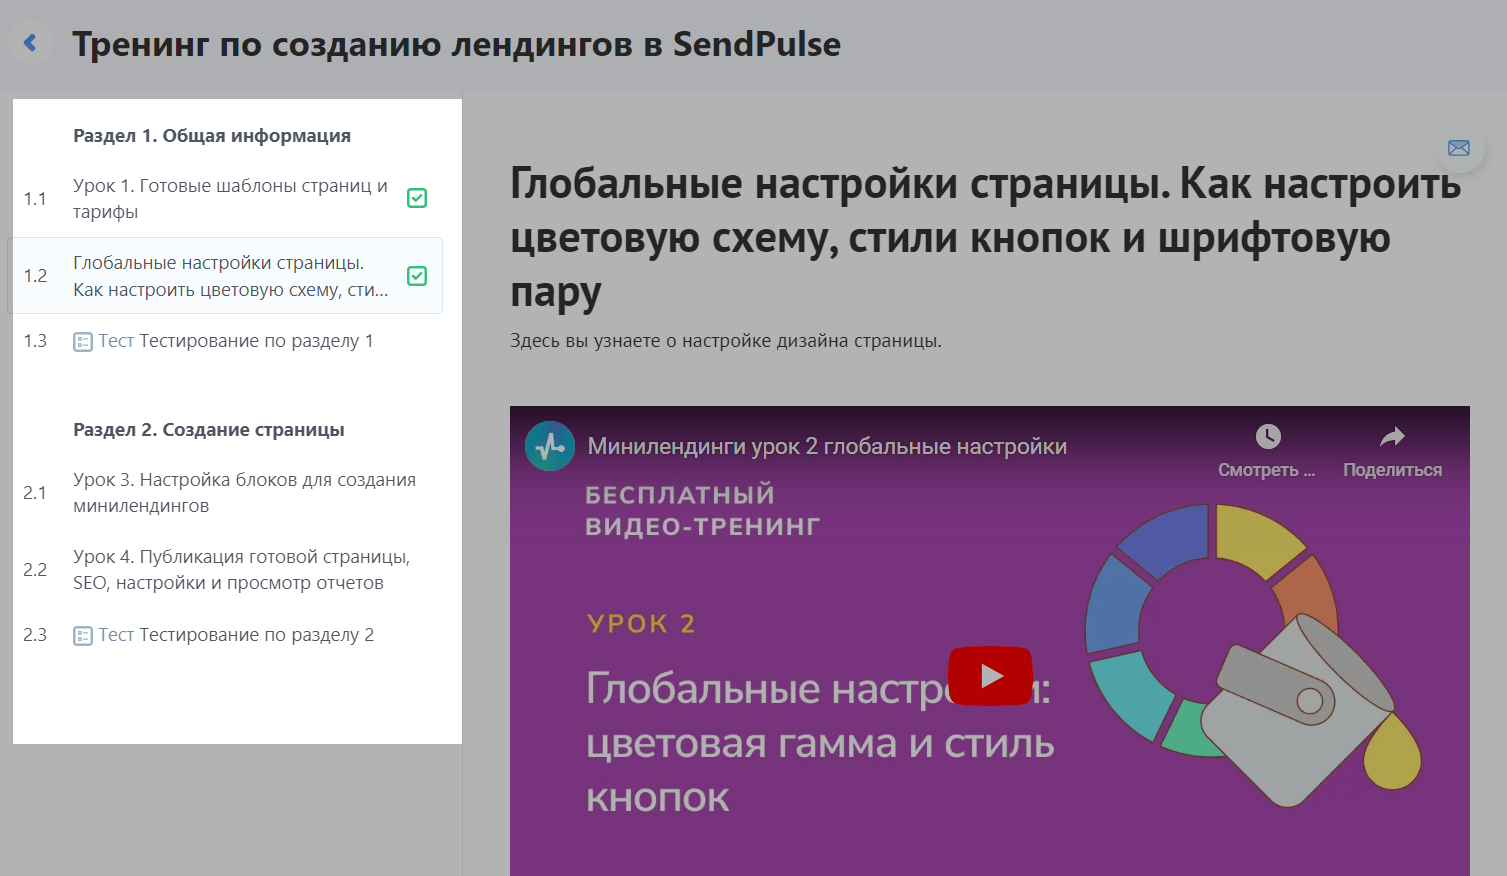Image resolution: width=1507 pixels, height=876 pixels.
Task: Click the back arrow button in header
Action: pyautogui.click(x=30, y=43)
